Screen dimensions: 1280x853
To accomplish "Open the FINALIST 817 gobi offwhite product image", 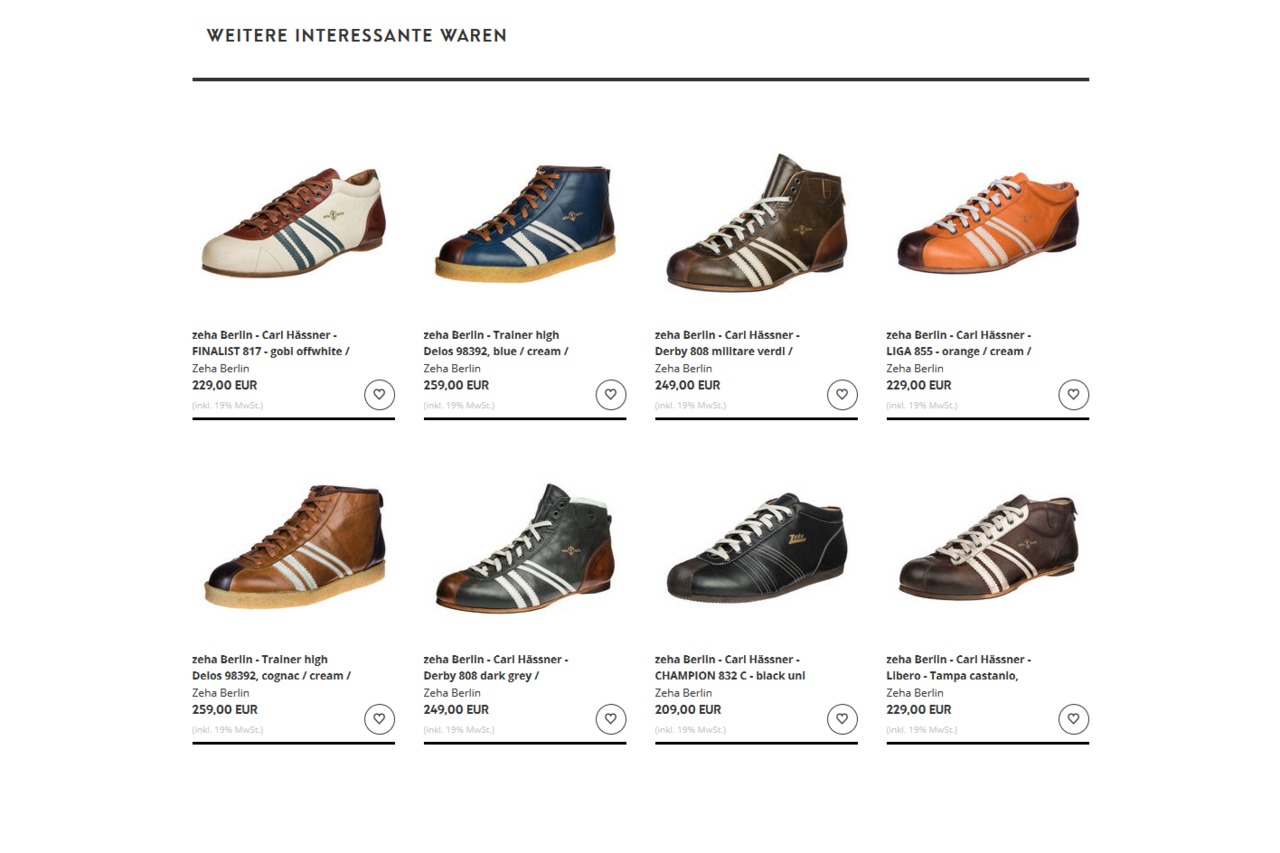I will pyautogui.click(x=294, y=223).
